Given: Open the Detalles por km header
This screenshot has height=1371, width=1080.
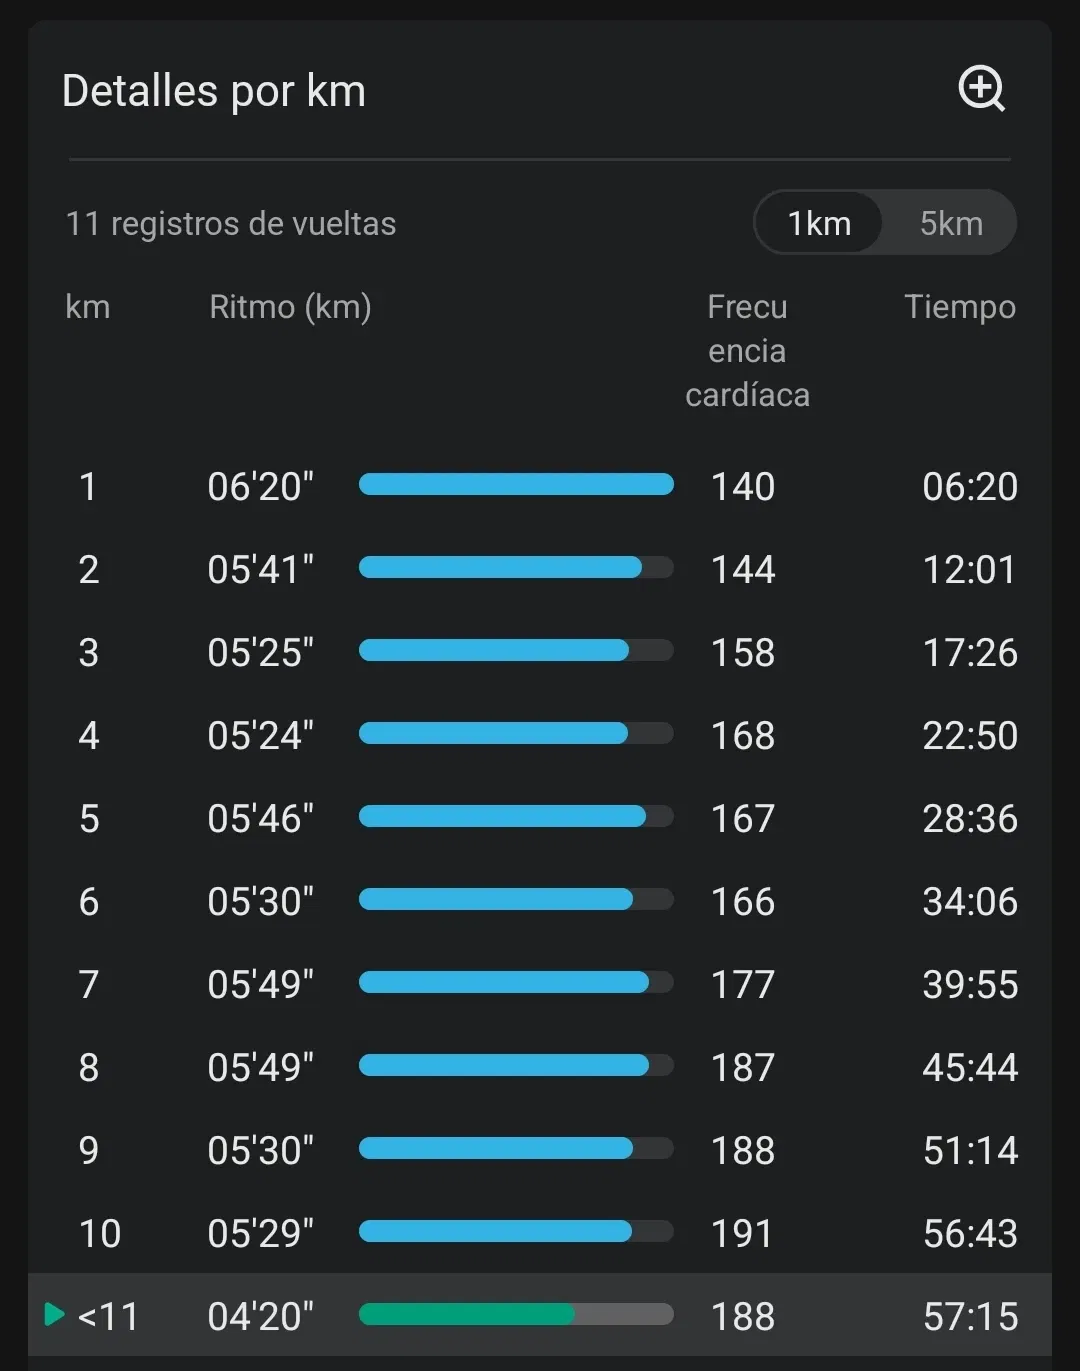Looking at the screenshot, I should [x=214, y=91].
